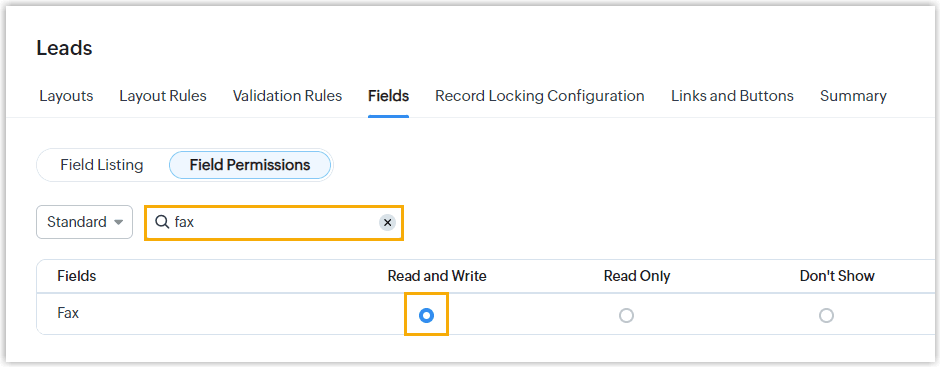Select the Fields tab
The height and width of the screenshot is (368, 941).
388,96
